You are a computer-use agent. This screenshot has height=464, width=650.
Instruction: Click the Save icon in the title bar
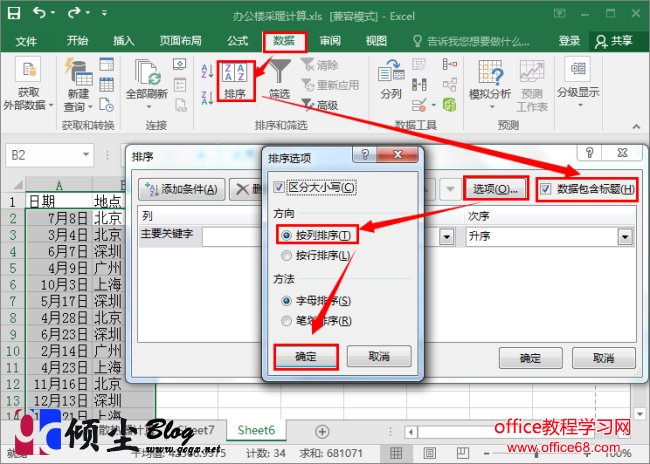[14, 13]
